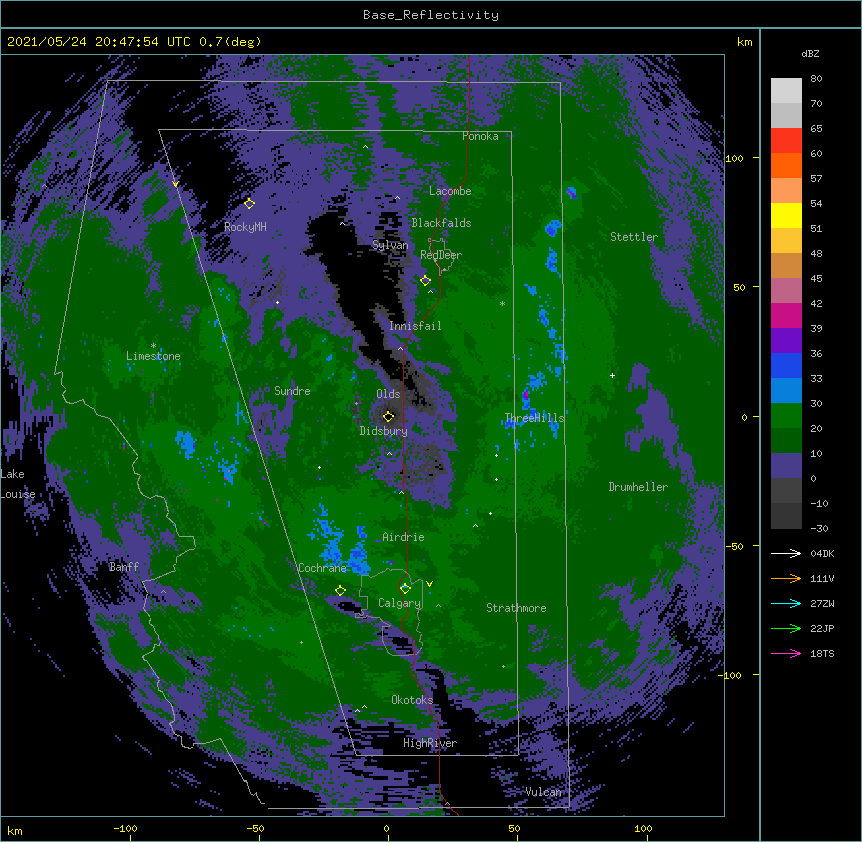Click the yellow V marker northwest of RockyMH

pyautogui.click(x=175, y=184)
